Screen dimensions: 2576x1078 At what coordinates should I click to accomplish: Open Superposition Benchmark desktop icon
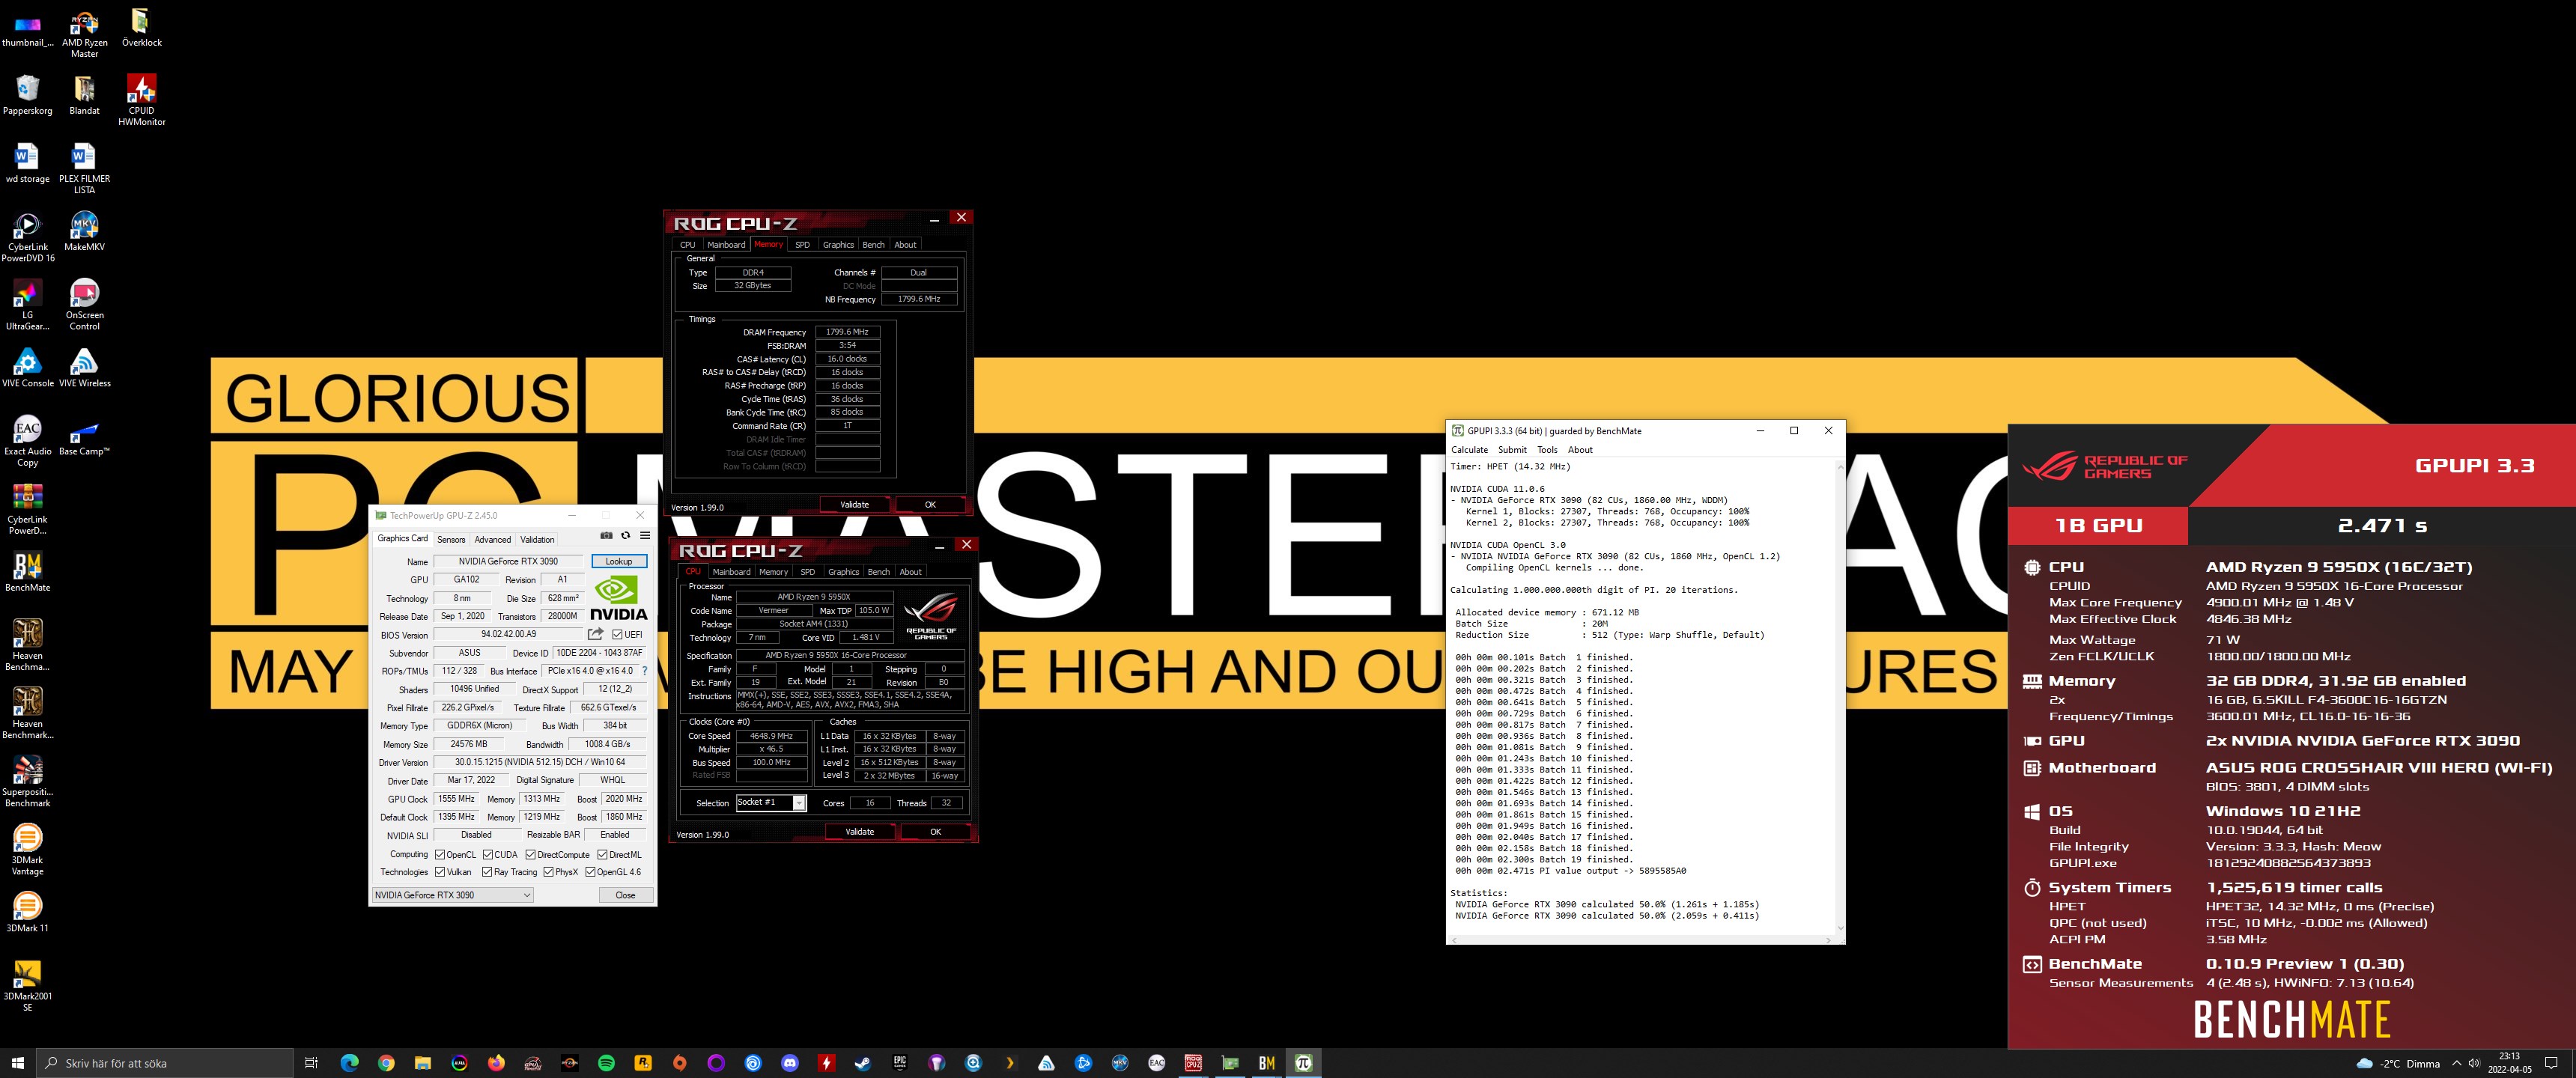28,781
